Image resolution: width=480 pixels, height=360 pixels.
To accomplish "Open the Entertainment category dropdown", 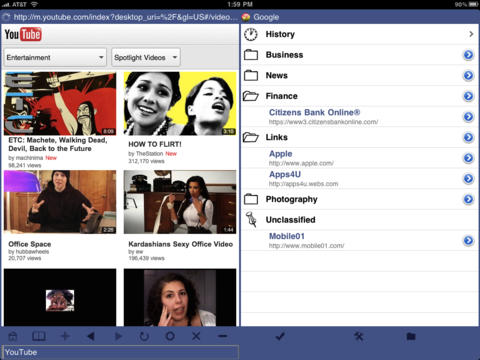I will (x=55, y=57).
